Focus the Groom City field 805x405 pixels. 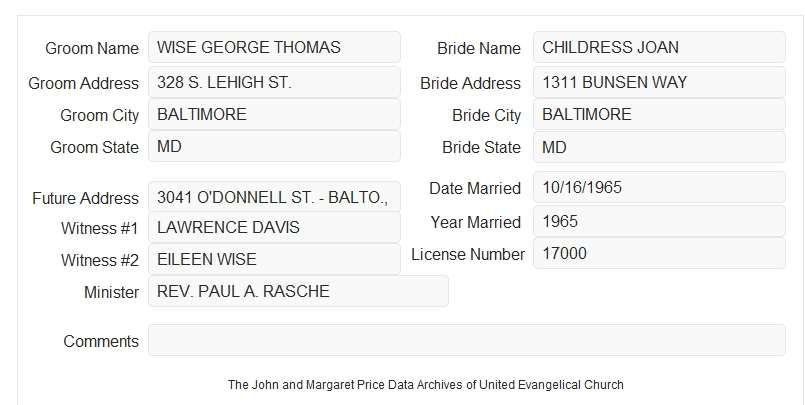274,114
